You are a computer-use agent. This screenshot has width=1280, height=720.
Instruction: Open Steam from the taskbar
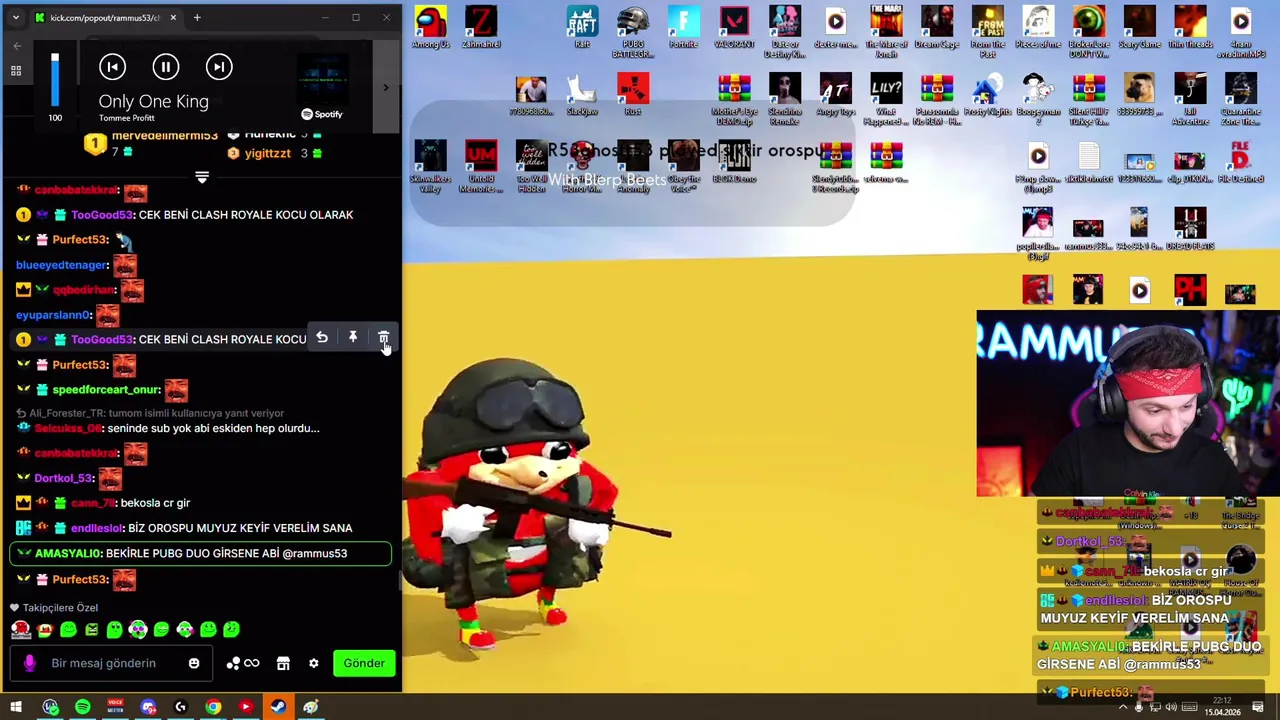tap(278, 707)
